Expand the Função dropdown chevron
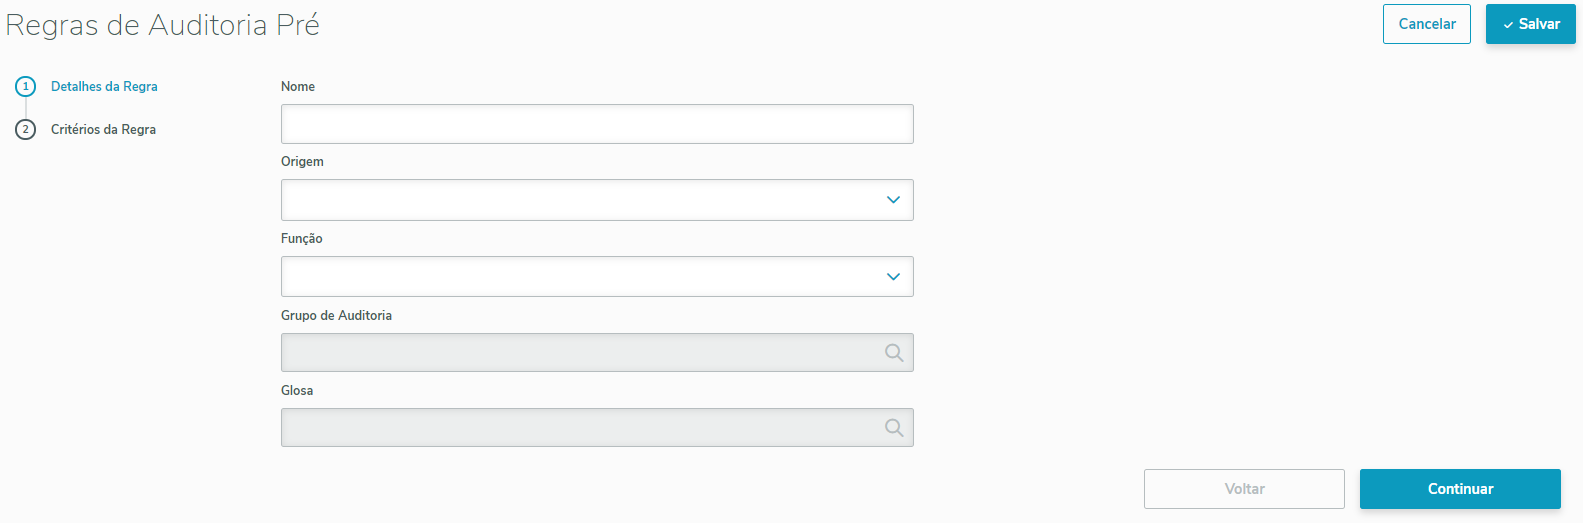This screenshot has height=523, width=1583. 893,277
